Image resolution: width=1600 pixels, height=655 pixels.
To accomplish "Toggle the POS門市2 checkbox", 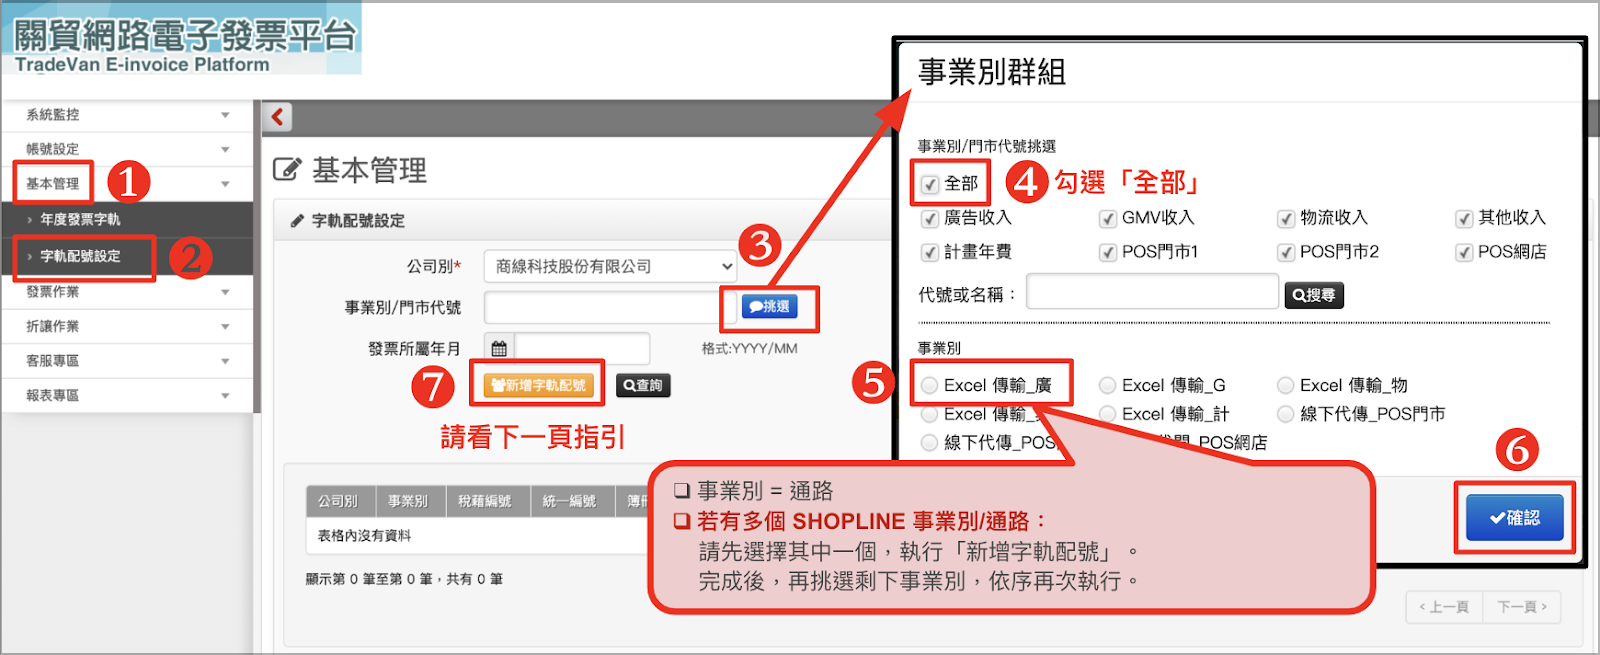I will (1286, 252).
